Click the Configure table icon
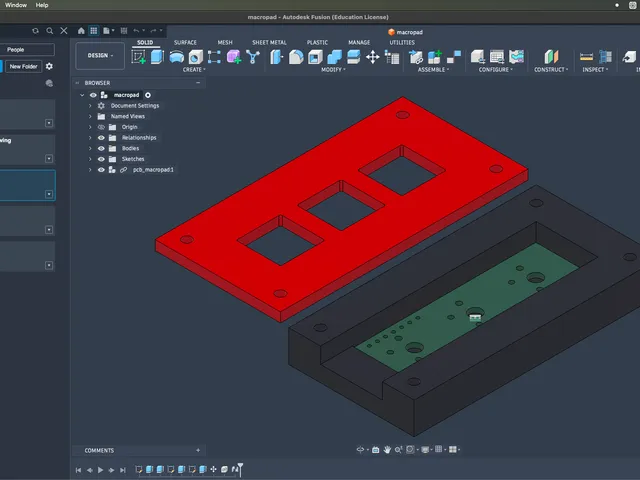The image size is (640, 480). pyautogui.click(x=497, y=57)
